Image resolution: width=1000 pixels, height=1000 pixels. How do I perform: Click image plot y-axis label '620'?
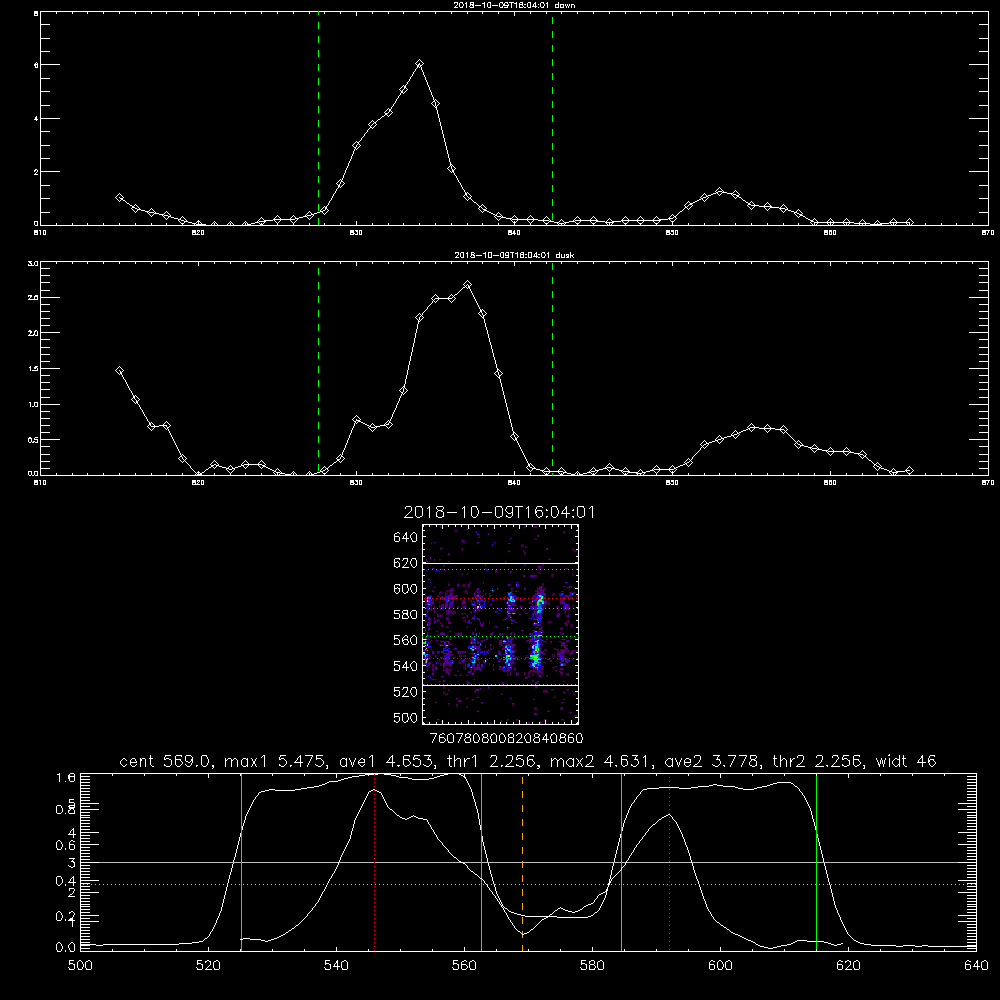click(406, 563)
